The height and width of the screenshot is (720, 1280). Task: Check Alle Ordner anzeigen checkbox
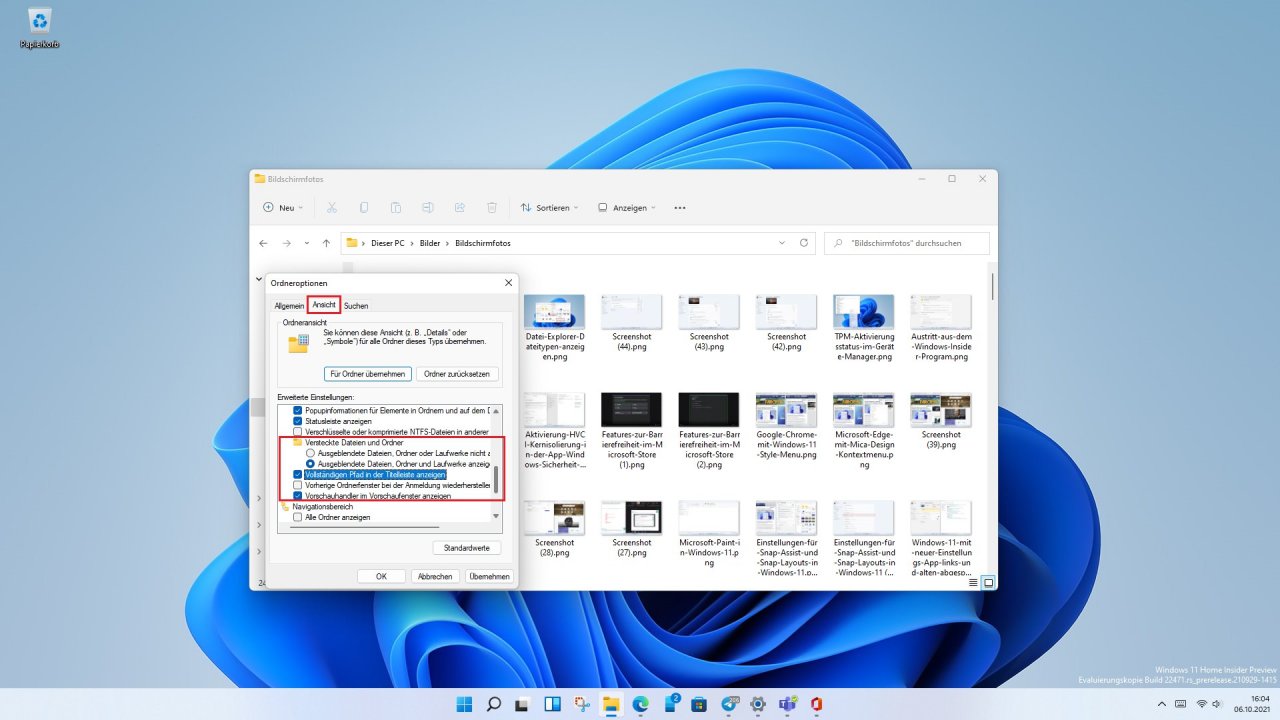[297, 517]
